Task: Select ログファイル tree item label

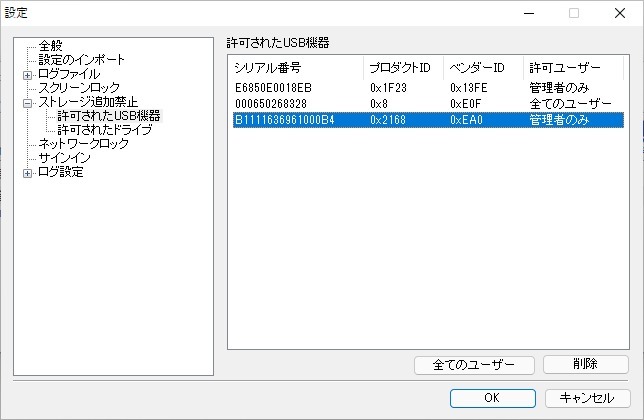Action: (69, 74)
